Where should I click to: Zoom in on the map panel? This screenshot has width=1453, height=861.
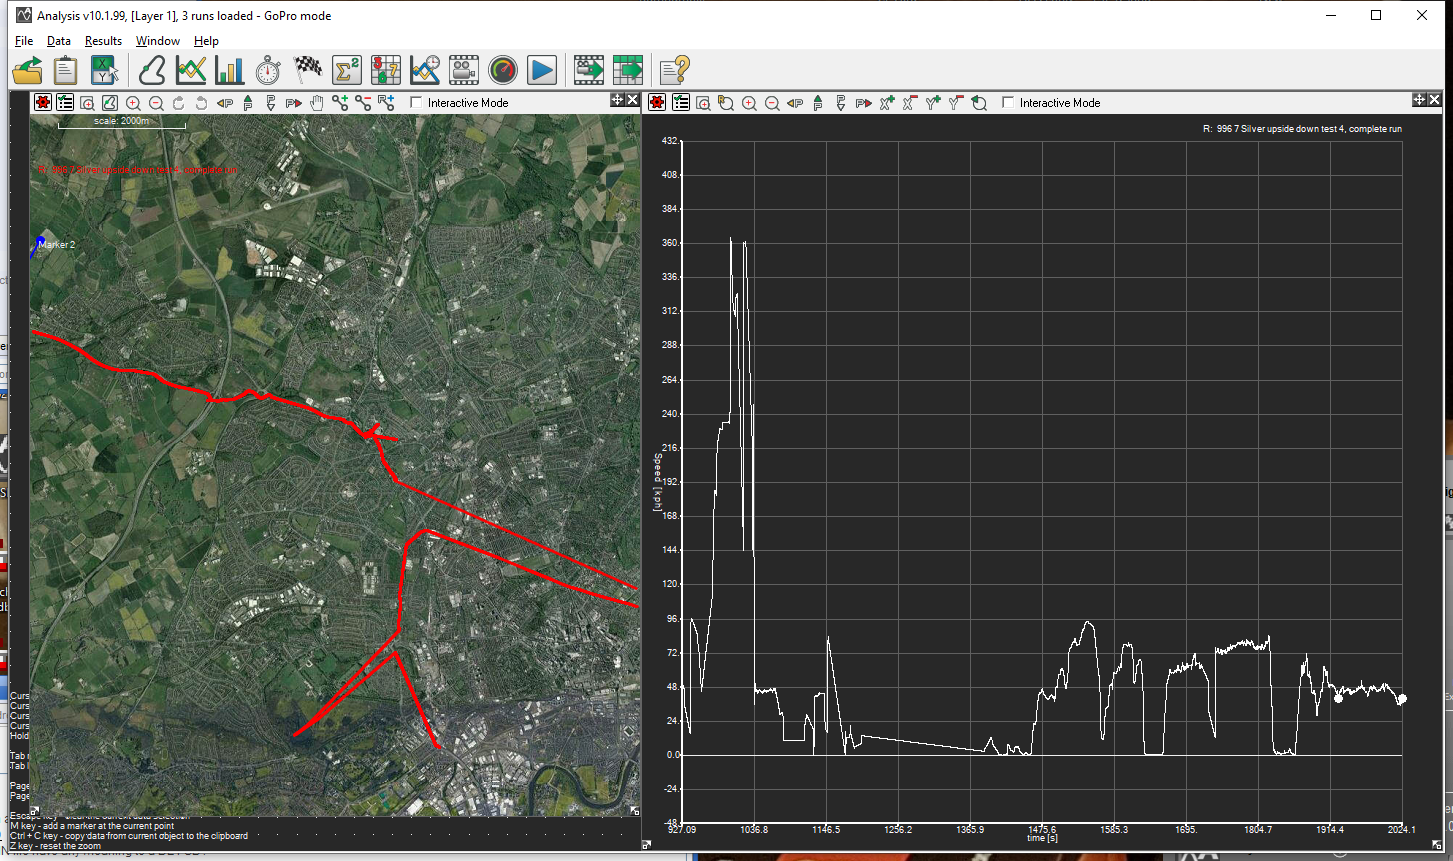point(133,102)
